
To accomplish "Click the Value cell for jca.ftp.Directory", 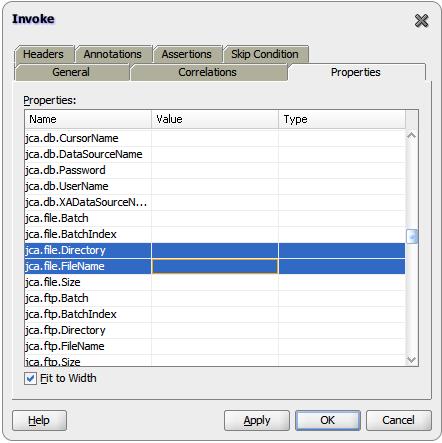I will [215, 330].
